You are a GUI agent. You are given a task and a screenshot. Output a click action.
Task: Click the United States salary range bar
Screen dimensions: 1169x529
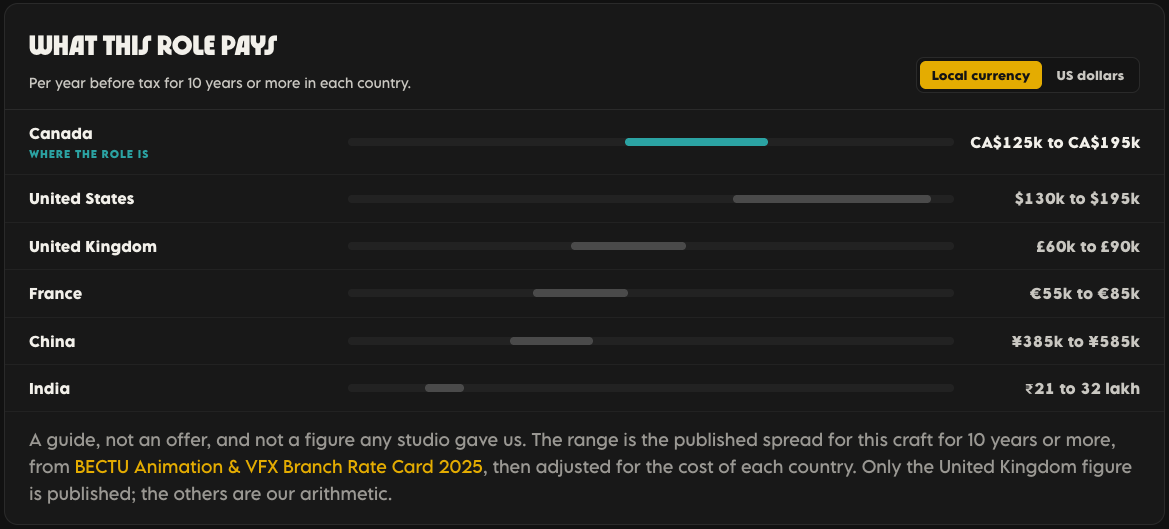click(x=832, y=199)
